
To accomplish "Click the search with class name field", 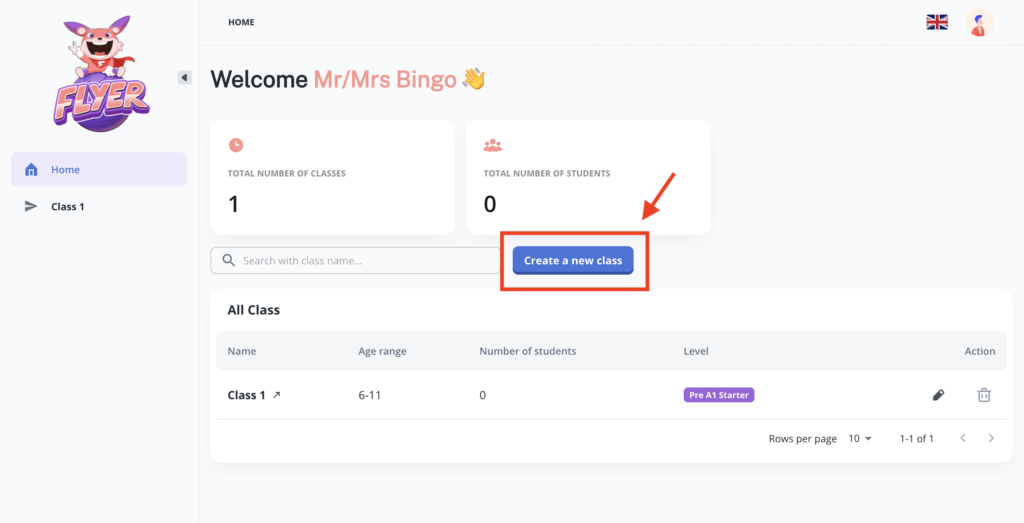I will coord(365,261).
